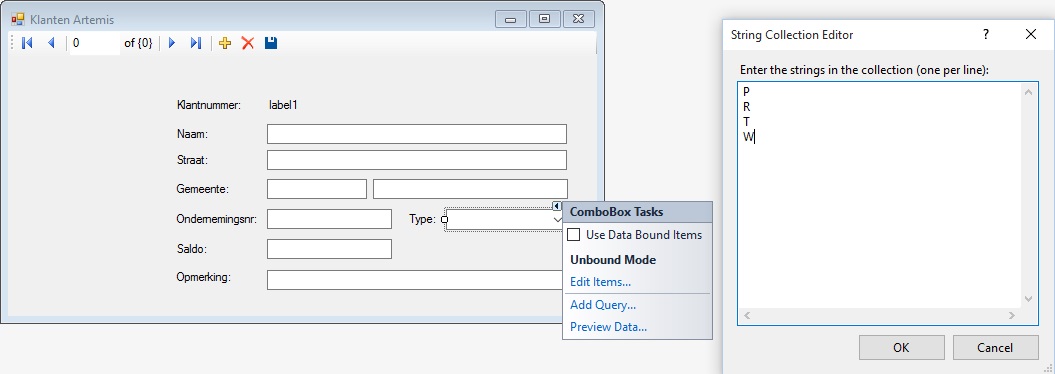Click the Saldo text field
The image size is (1055, 374).
point(329,249)
